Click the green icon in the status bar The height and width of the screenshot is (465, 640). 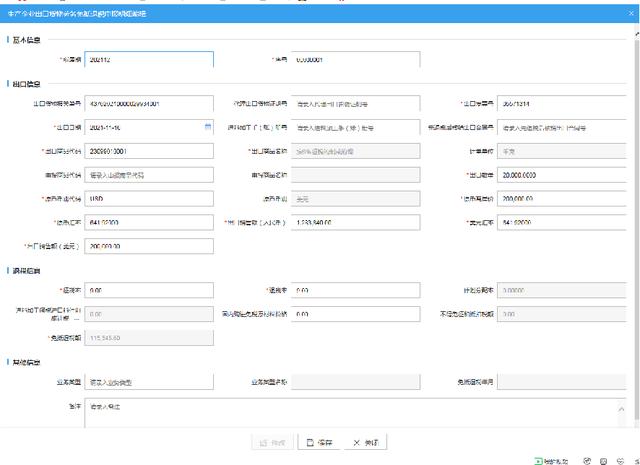pos(540,460)
